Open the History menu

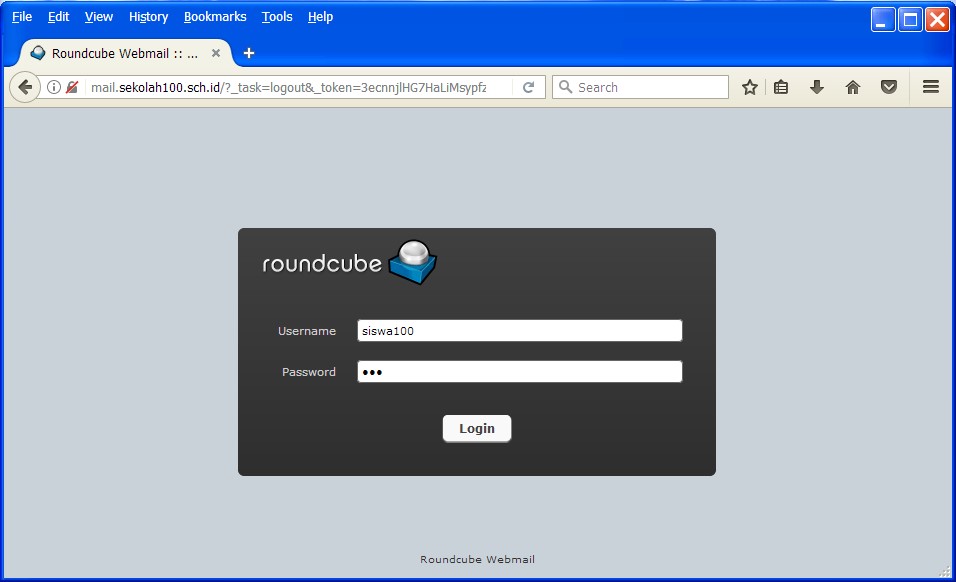click(x=148, y=17)
